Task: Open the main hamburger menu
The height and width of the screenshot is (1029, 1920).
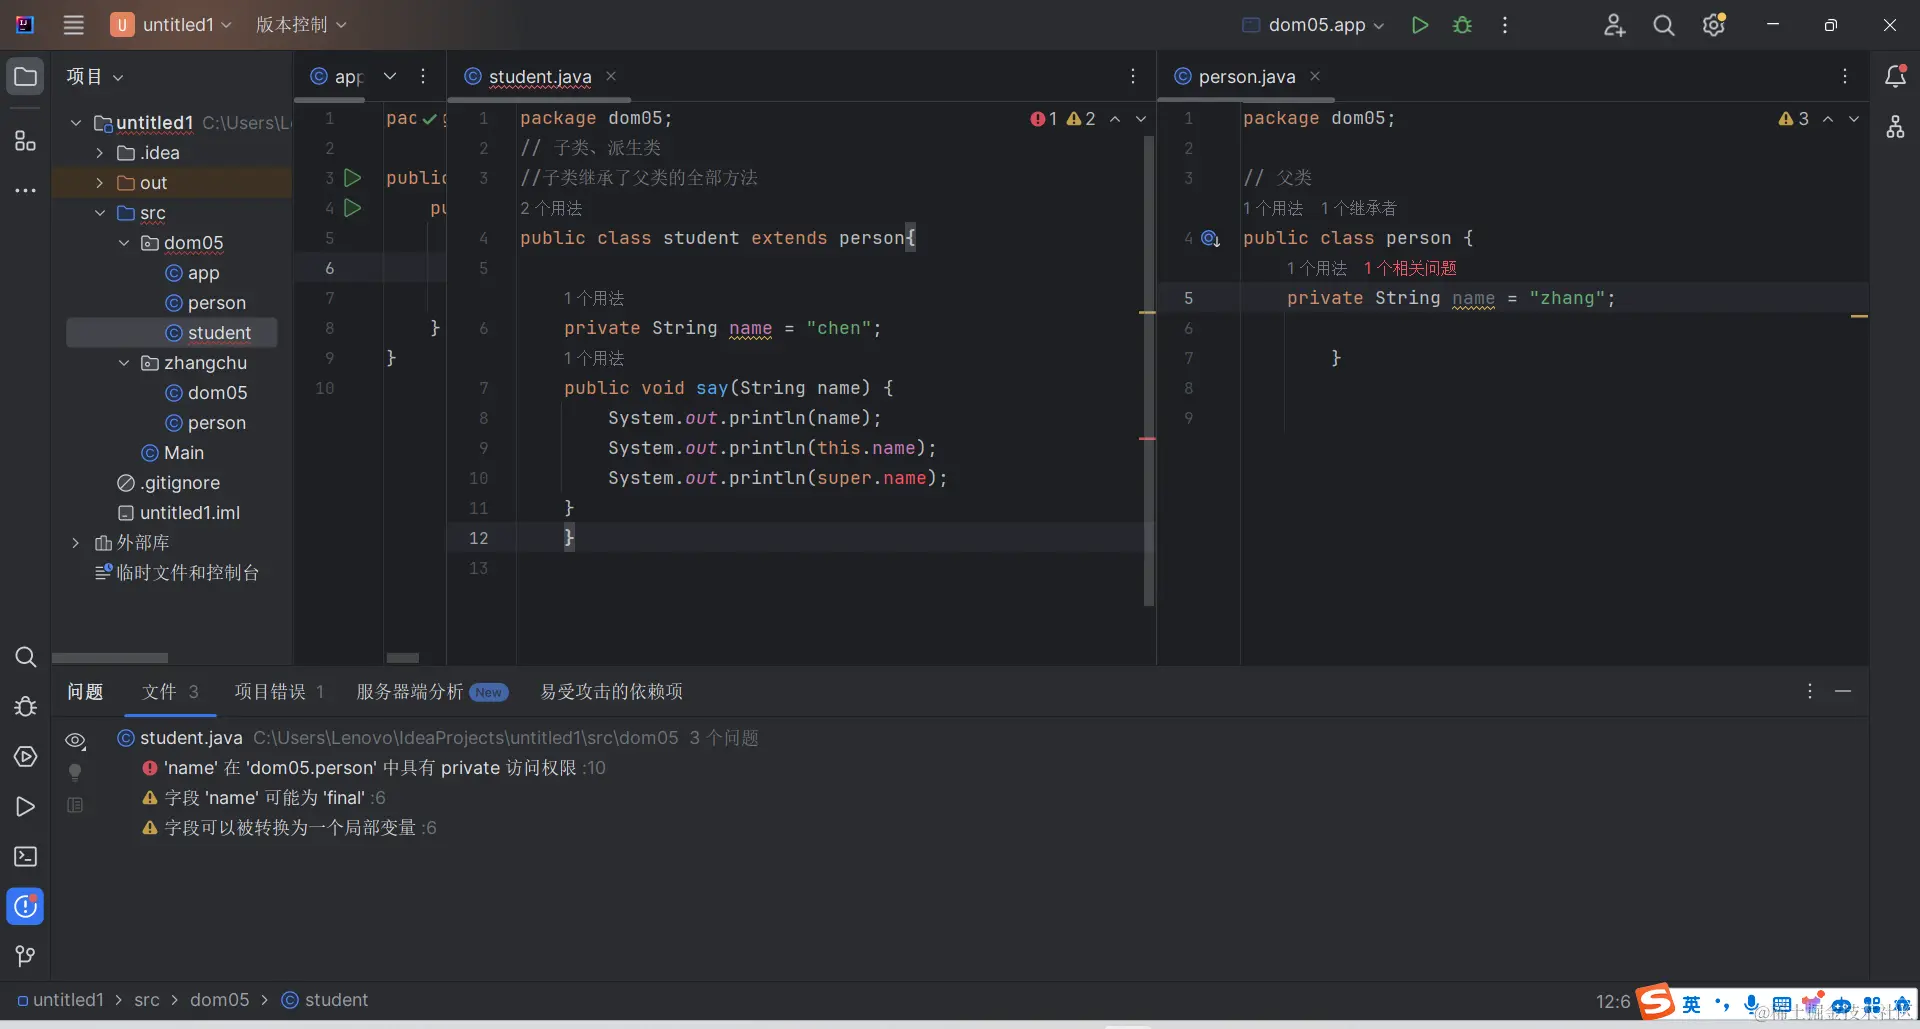Action: click(x=73, y=25)
